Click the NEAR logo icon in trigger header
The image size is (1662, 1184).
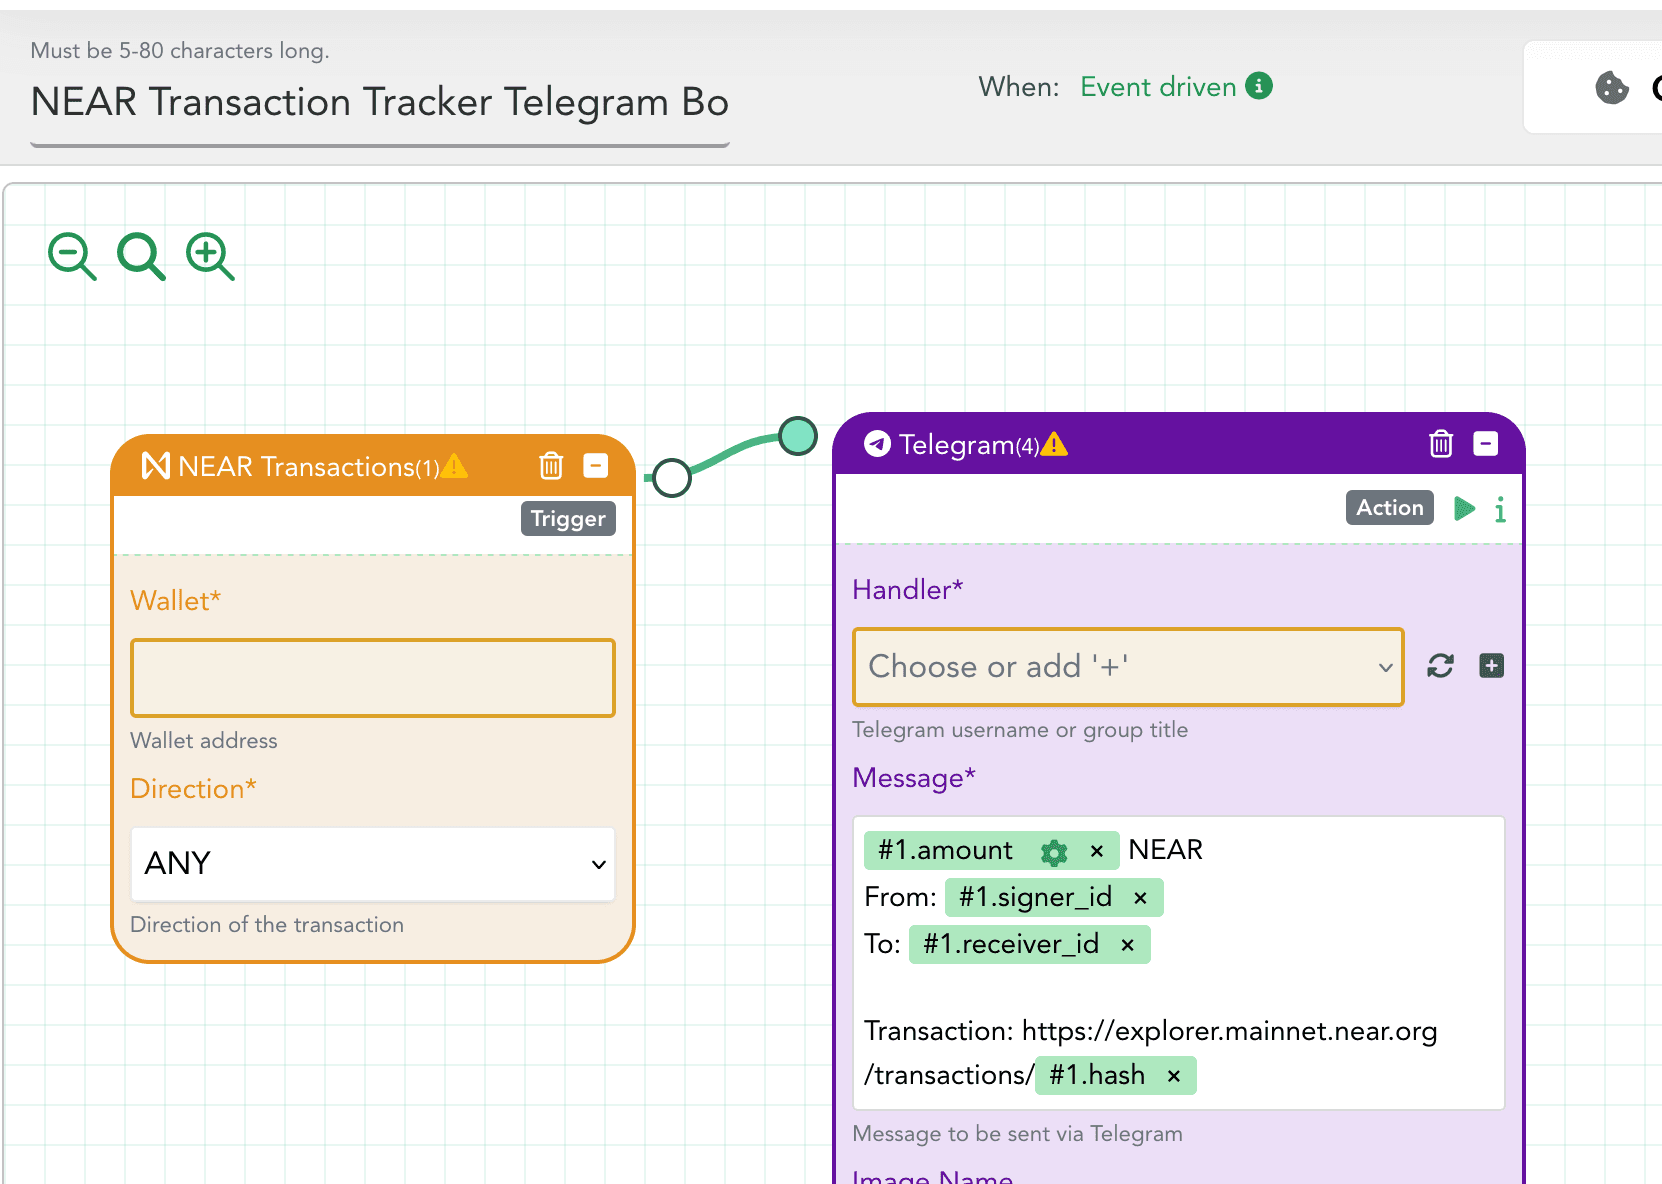click(x=156, y=466)
